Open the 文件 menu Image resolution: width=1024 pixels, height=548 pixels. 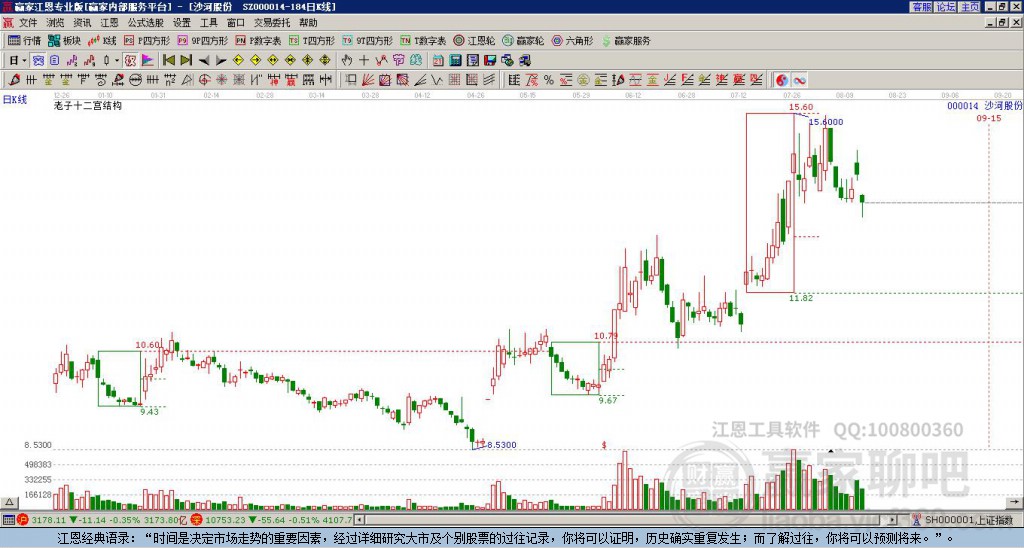28,23
